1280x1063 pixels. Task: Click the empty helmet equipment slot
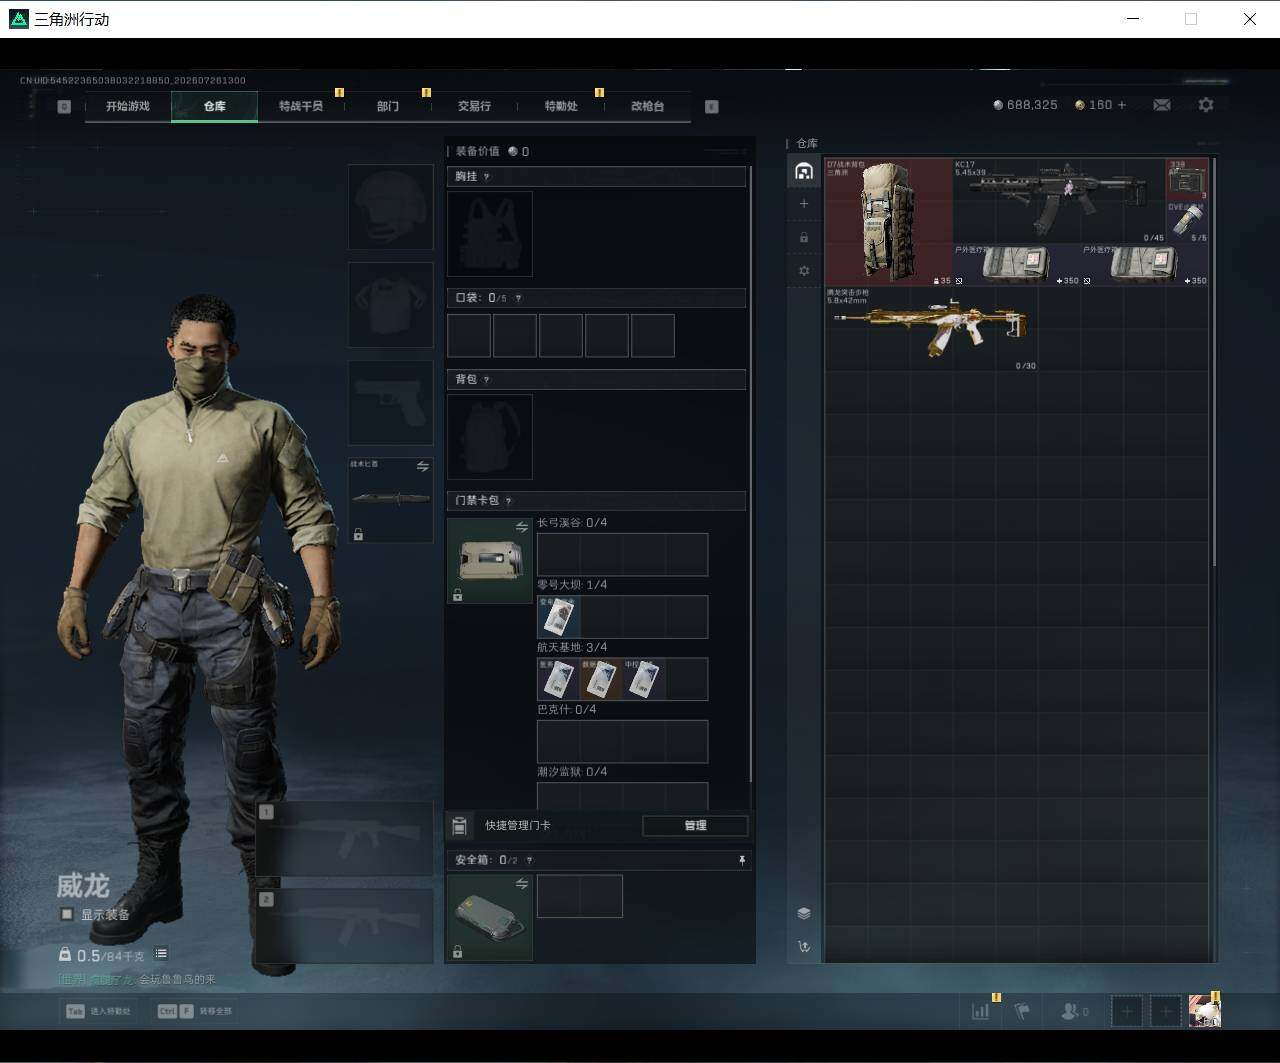coord(391,207)
